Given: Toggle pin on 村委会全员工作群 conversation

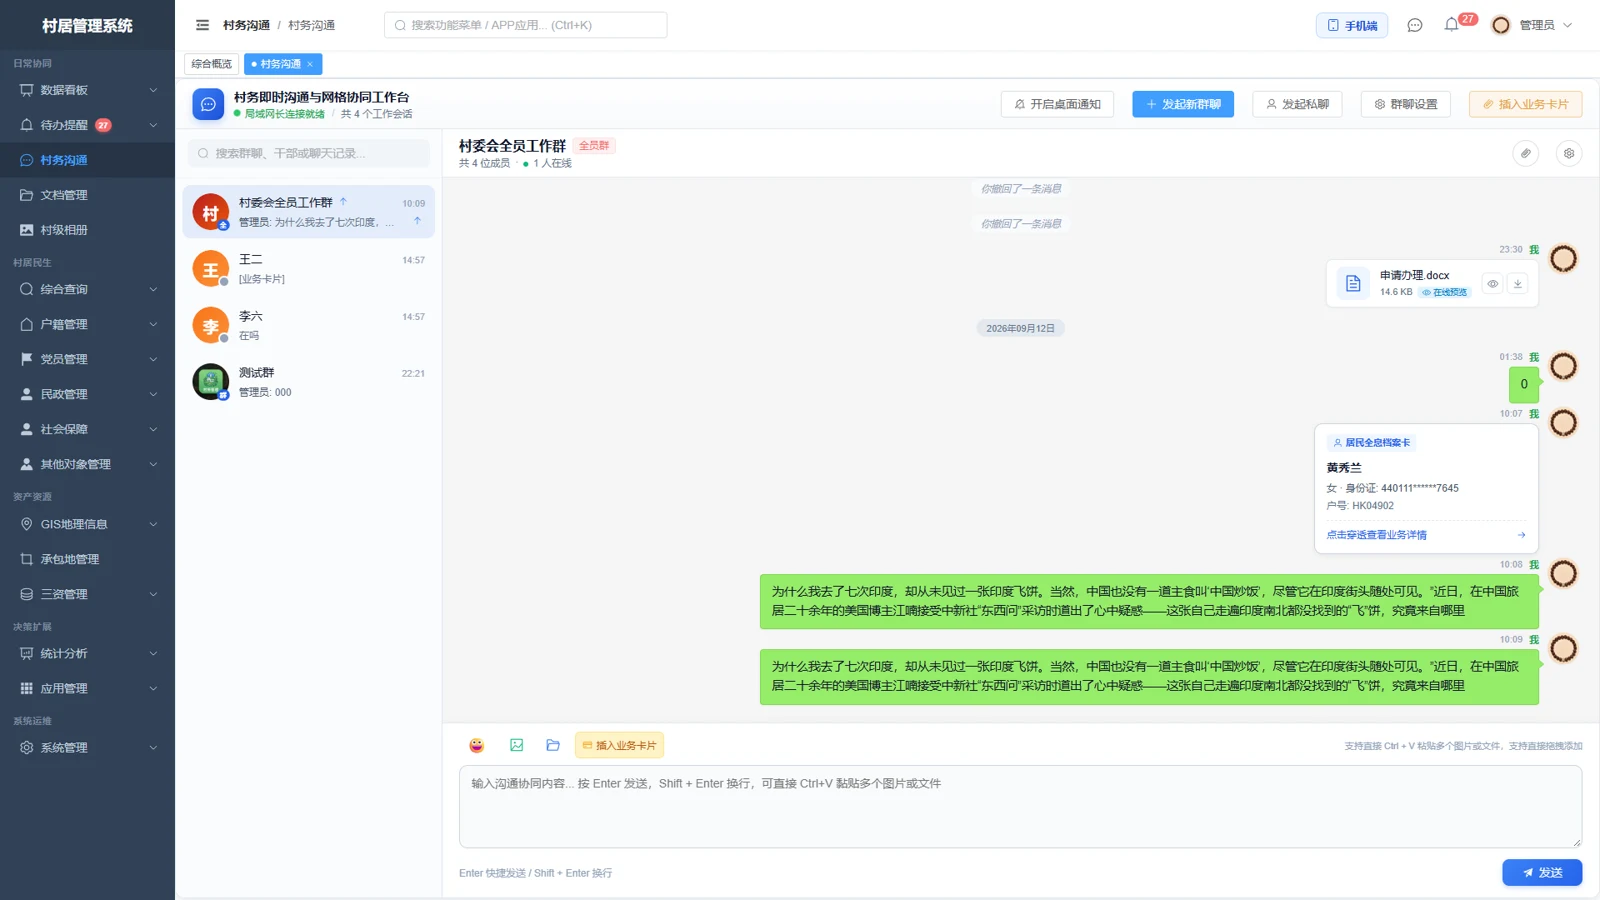Looking at the screenshot, I should click(417, 221).
